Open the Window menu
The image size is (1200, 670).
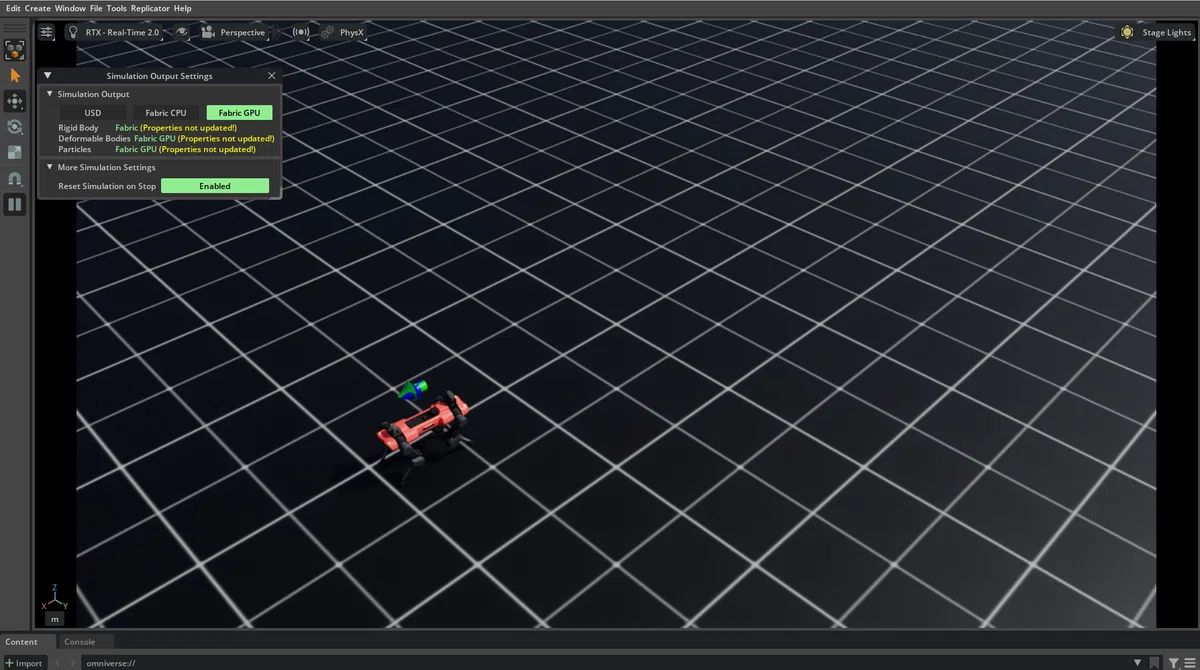coord(70,8)
